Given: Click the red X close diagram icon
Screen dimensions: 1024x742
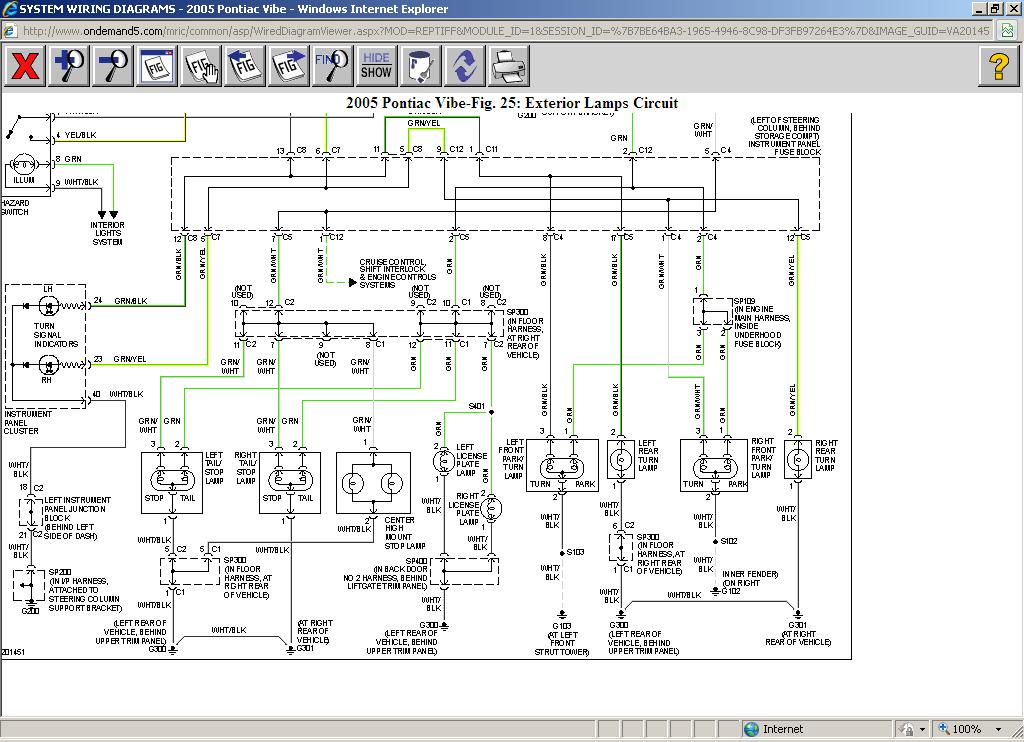Looking at the screenshot, I should point(26,67).
